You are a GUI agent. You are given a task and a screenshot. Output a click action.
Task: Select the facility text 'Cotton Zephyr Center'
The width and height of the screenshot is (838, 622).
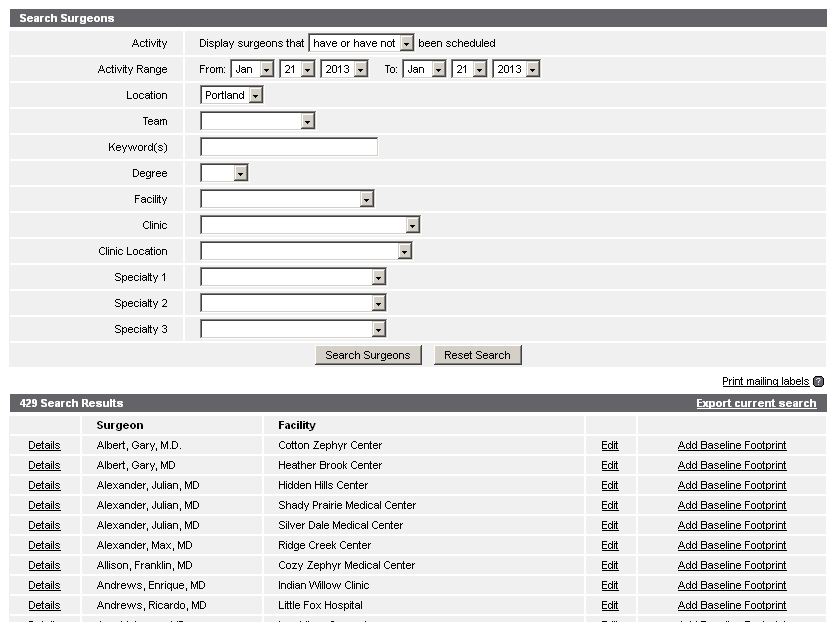coord(330,445)
